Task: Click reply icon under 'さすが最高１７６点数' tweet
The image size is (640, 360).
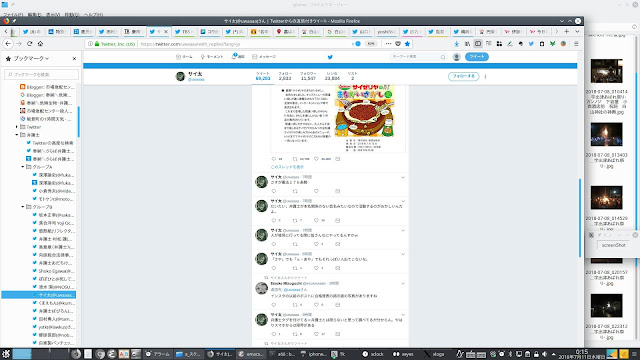Action: pos(274,191)
